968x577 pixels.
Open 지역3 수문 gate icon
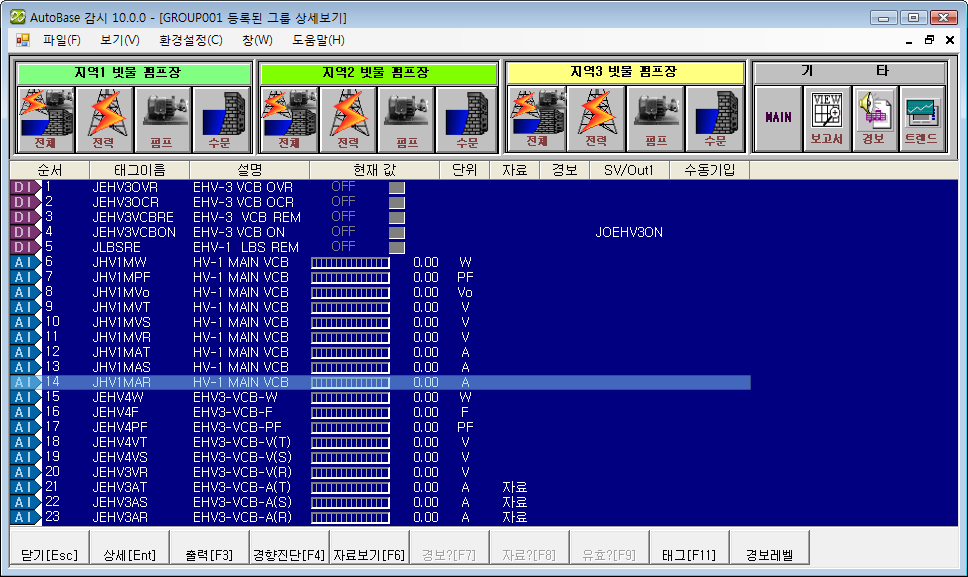[714, 119]
